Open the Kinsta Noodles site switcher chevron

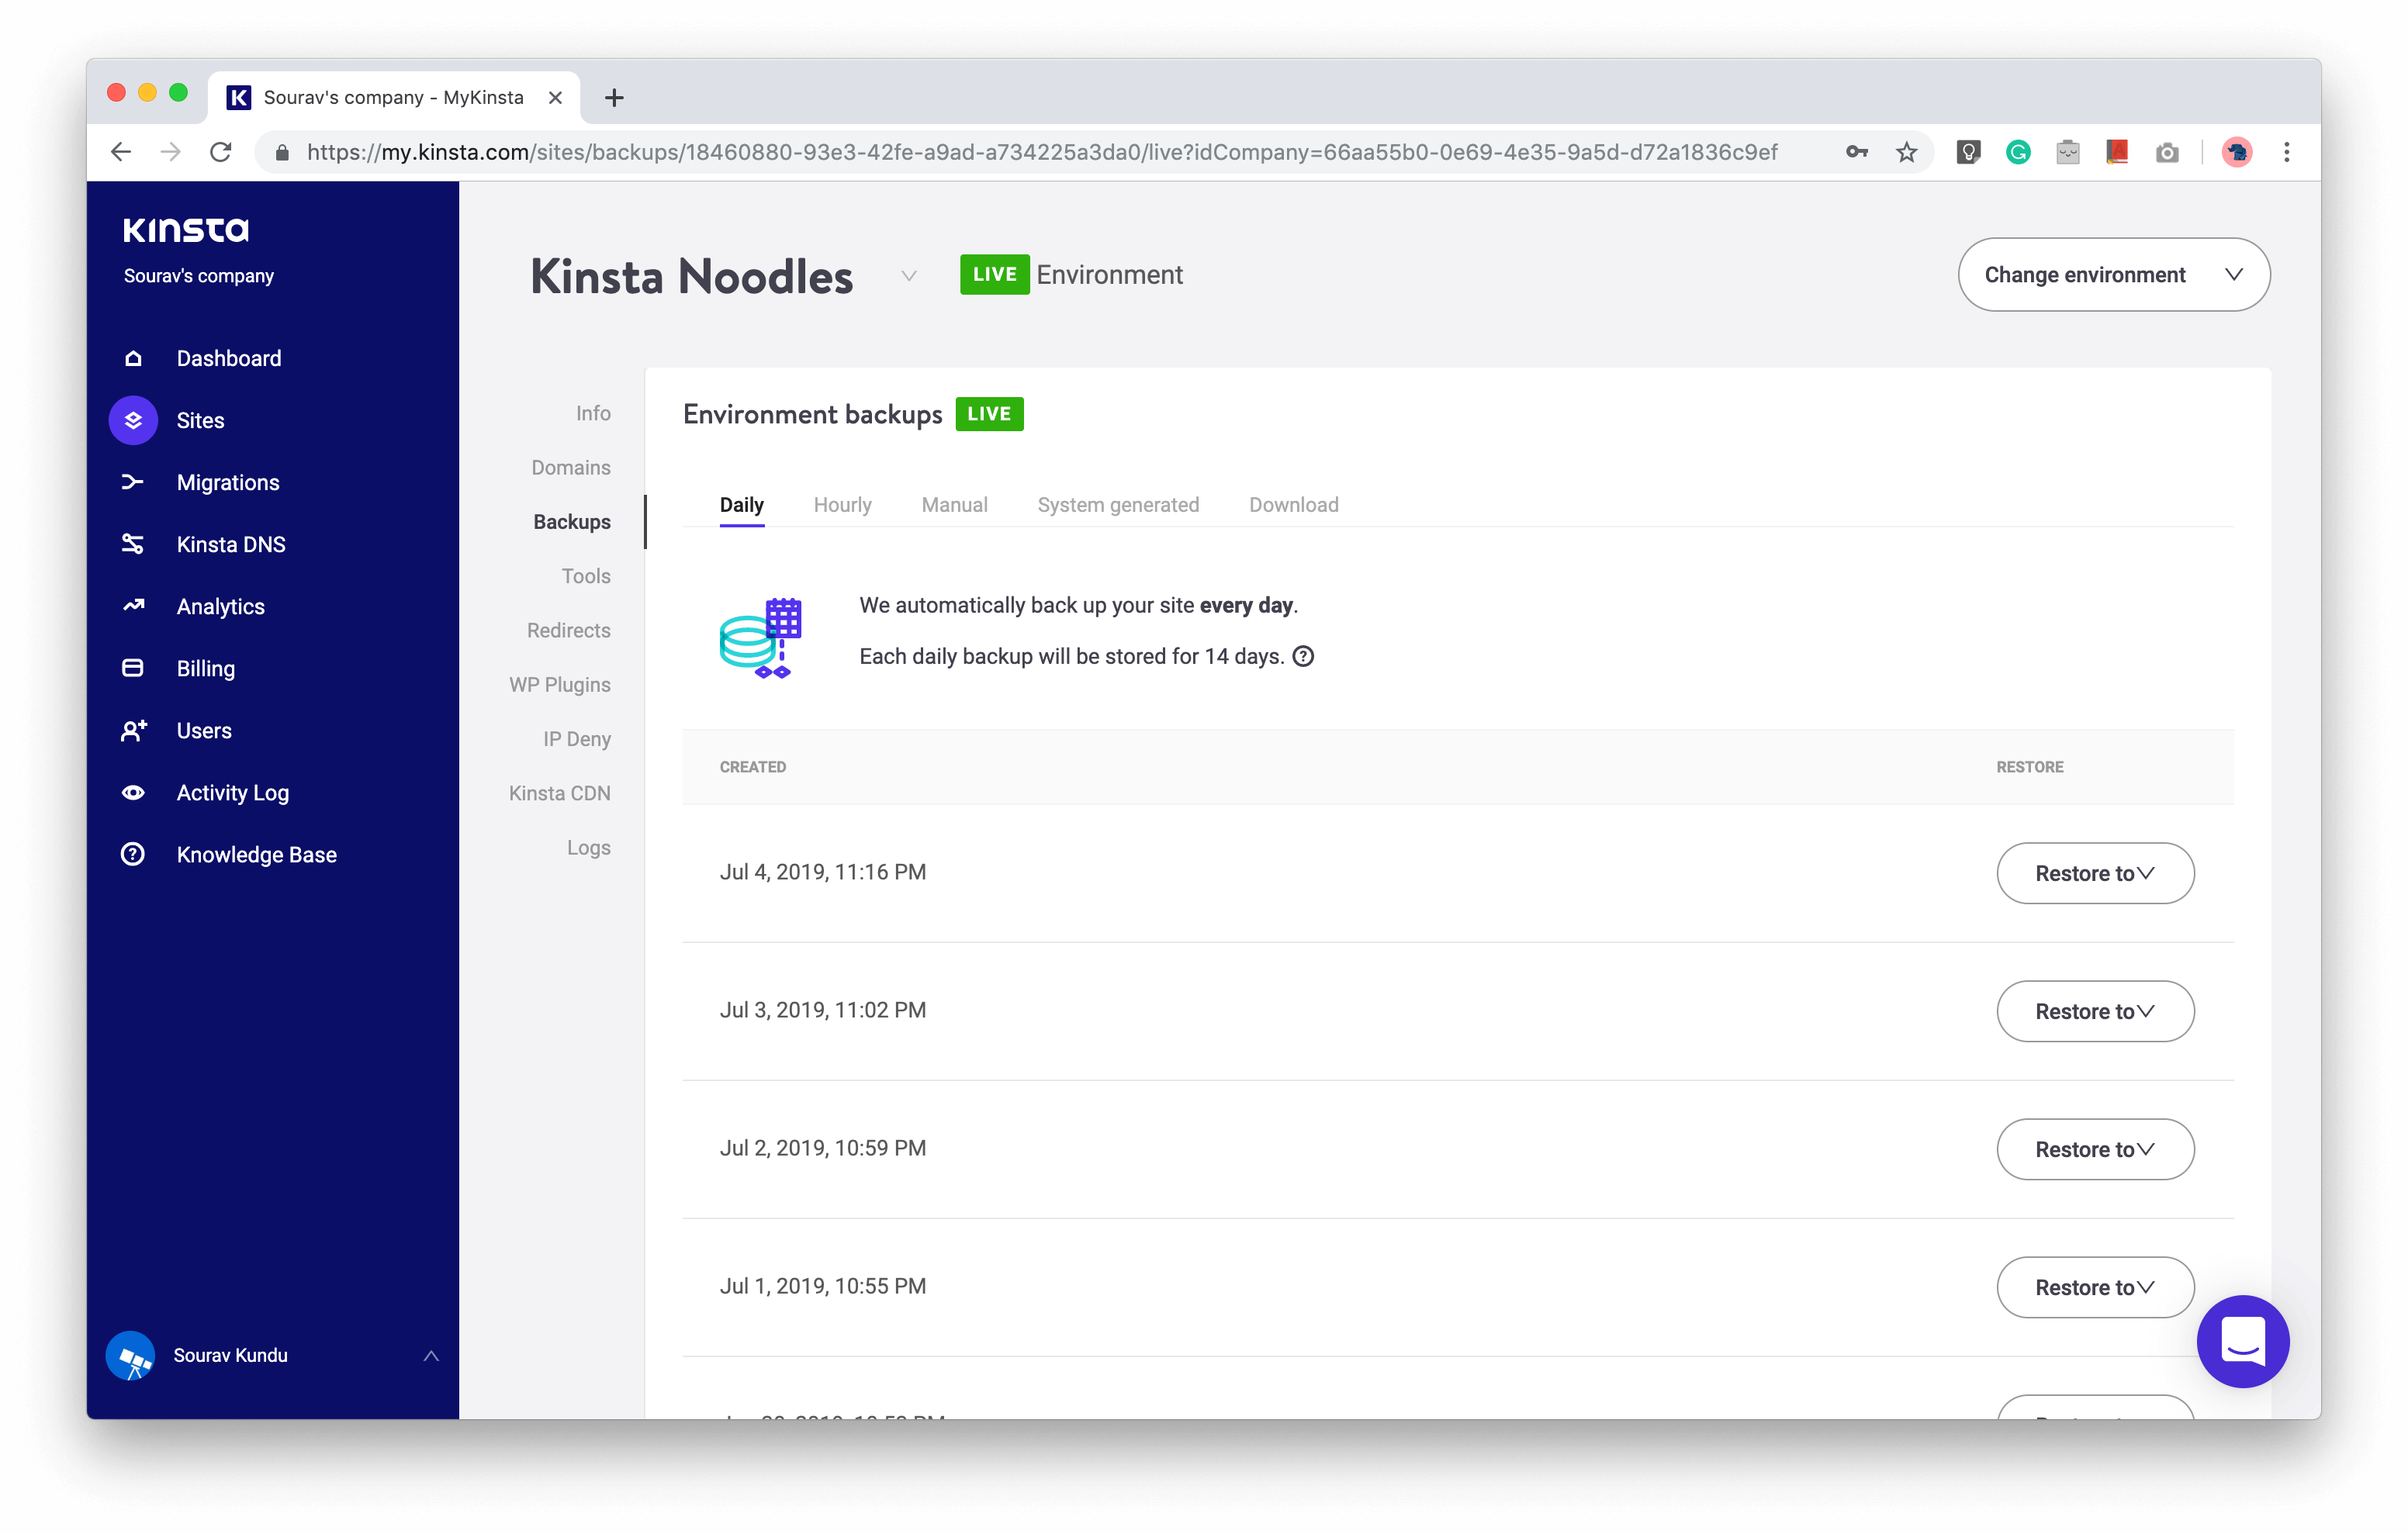[908, 276]
